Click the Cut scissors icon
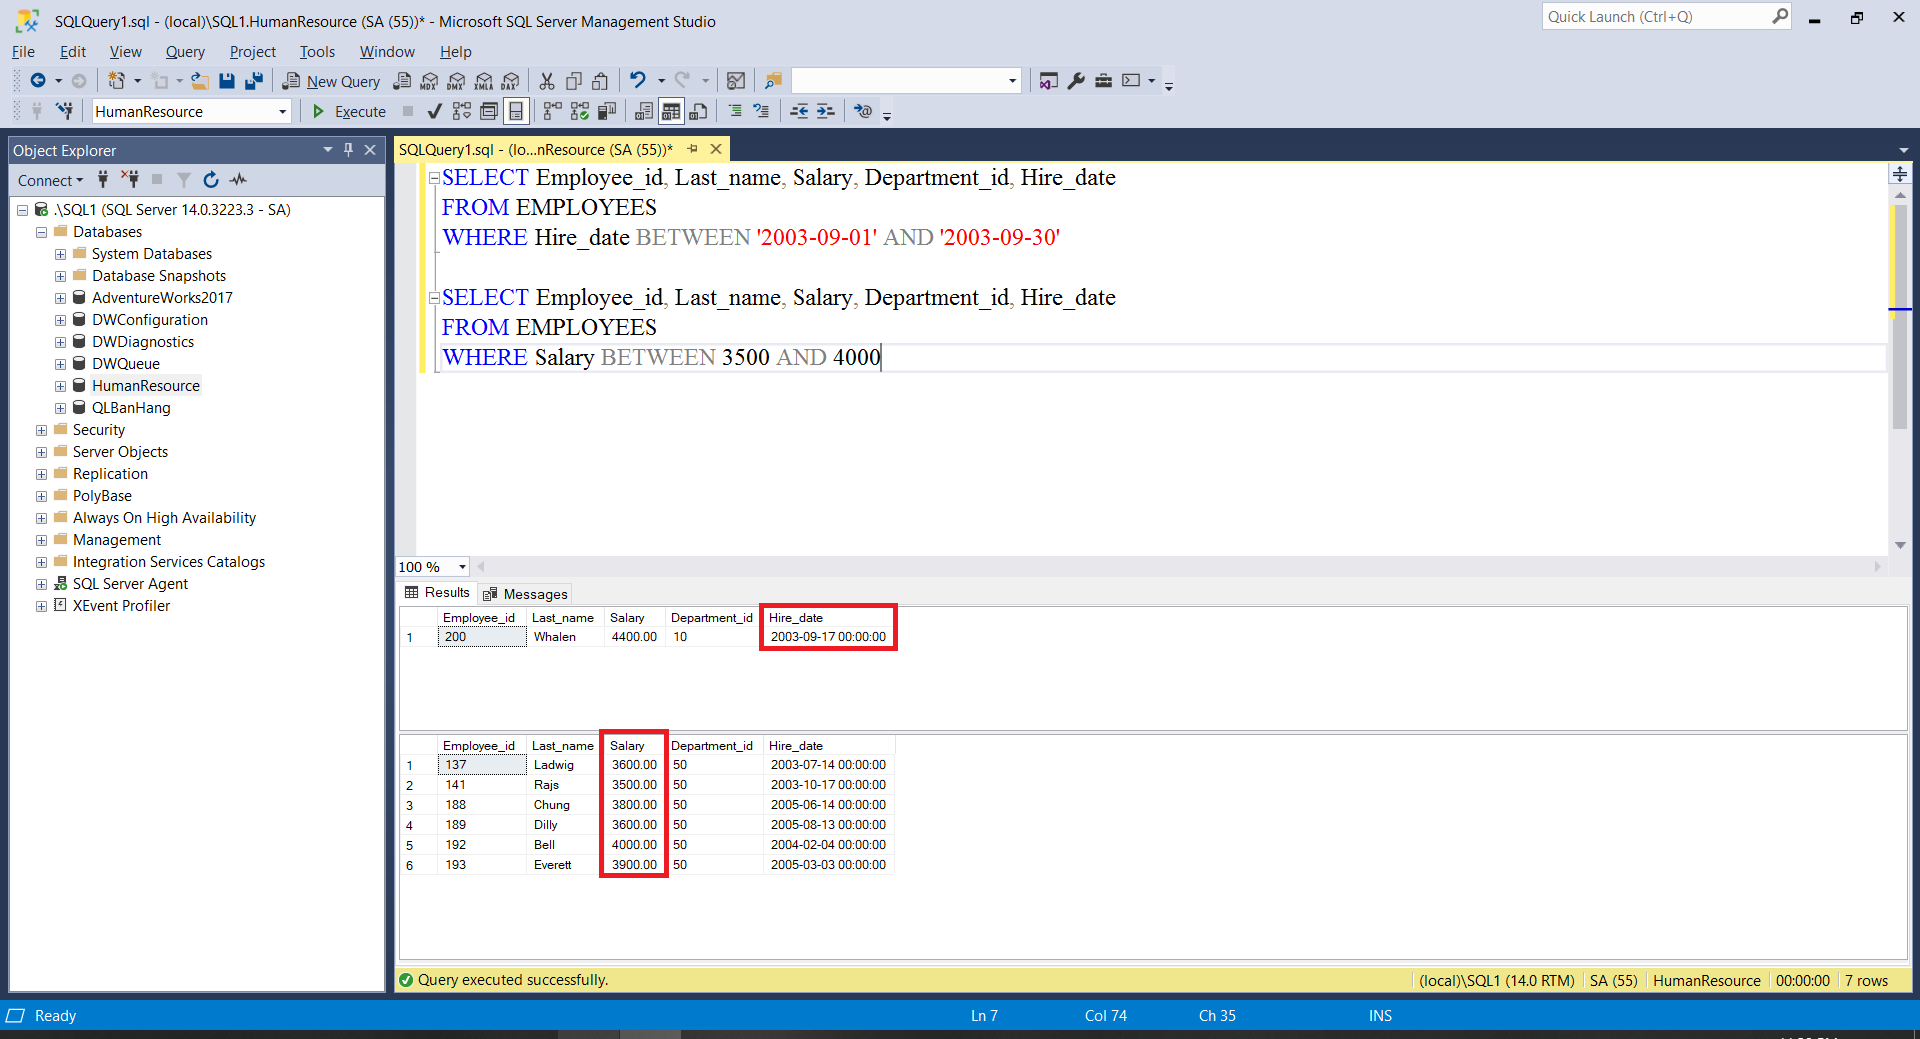Viewport: 1920px width, 1039px height. pyautogui.click(x=547, y=81)
